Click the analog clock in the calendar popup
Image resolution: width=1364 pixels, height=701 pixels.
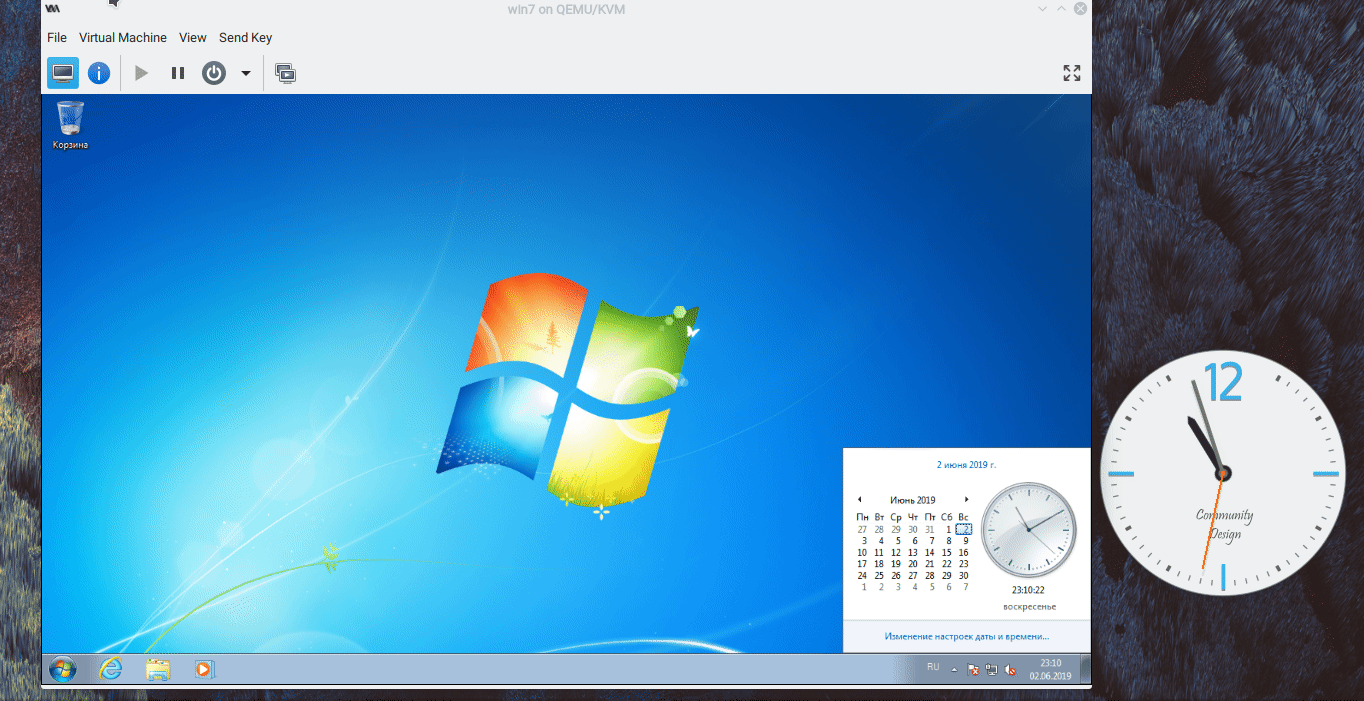click(1028, 530)
